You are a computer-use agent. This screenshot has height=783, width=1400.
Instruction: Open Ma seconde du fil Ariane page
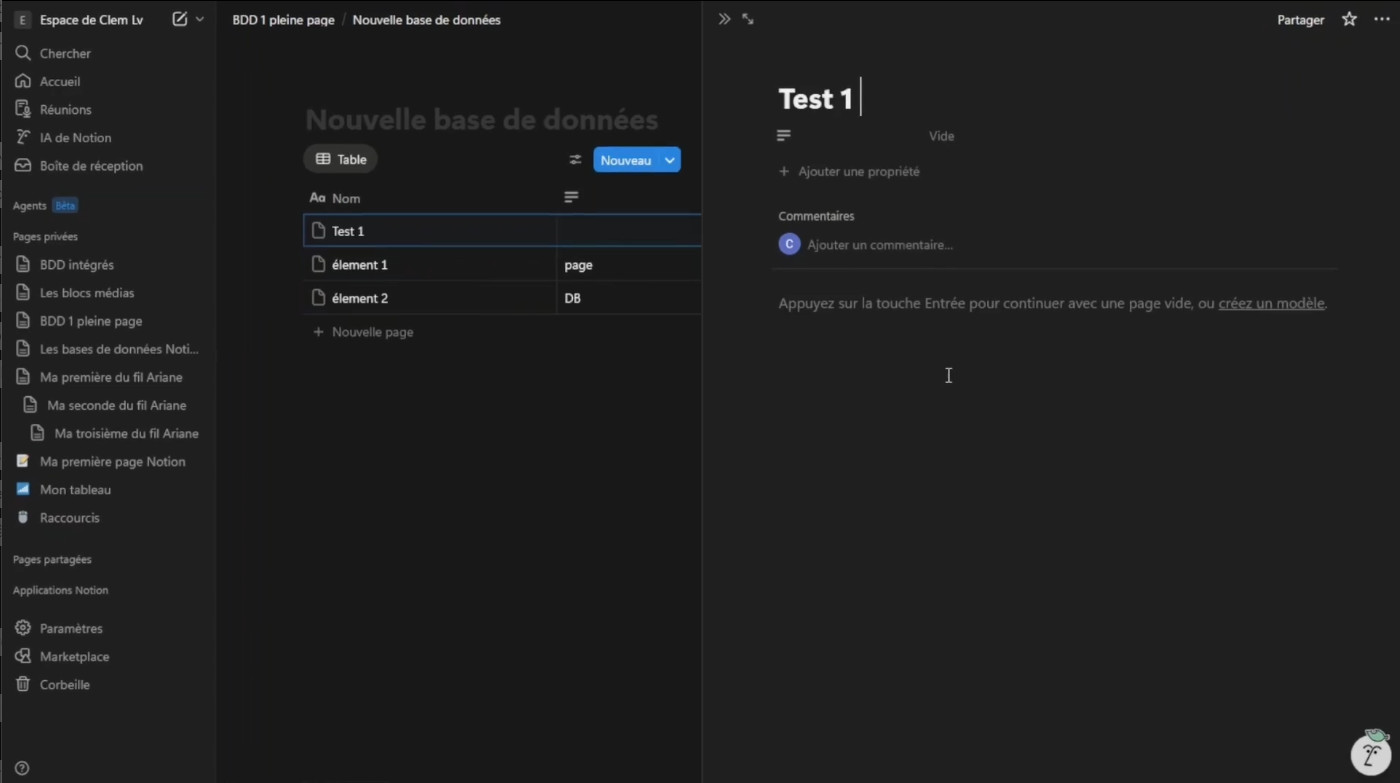pos(116,405)
